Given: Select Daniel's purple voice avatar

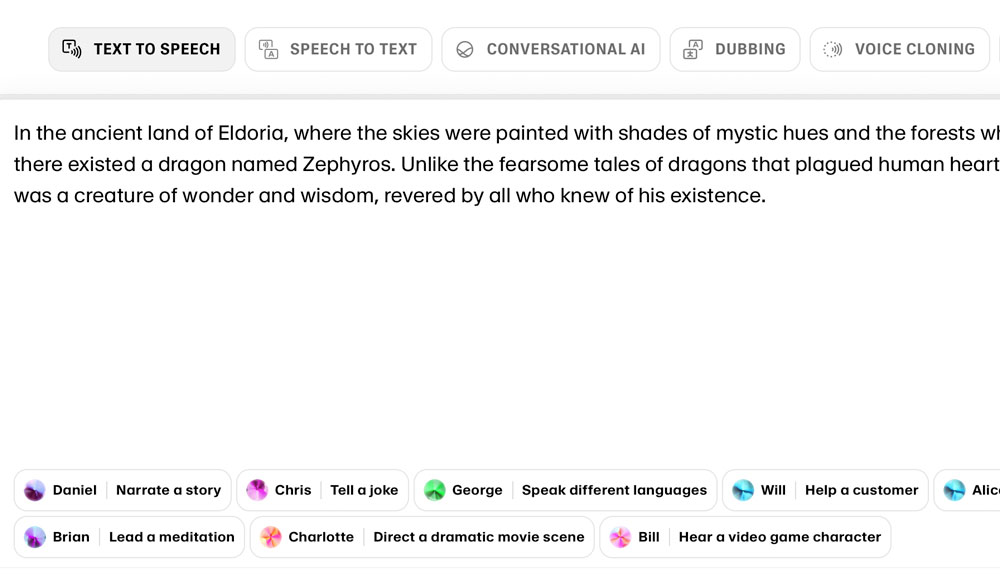Looking at the screenshot, I should [x=34, y=490].
